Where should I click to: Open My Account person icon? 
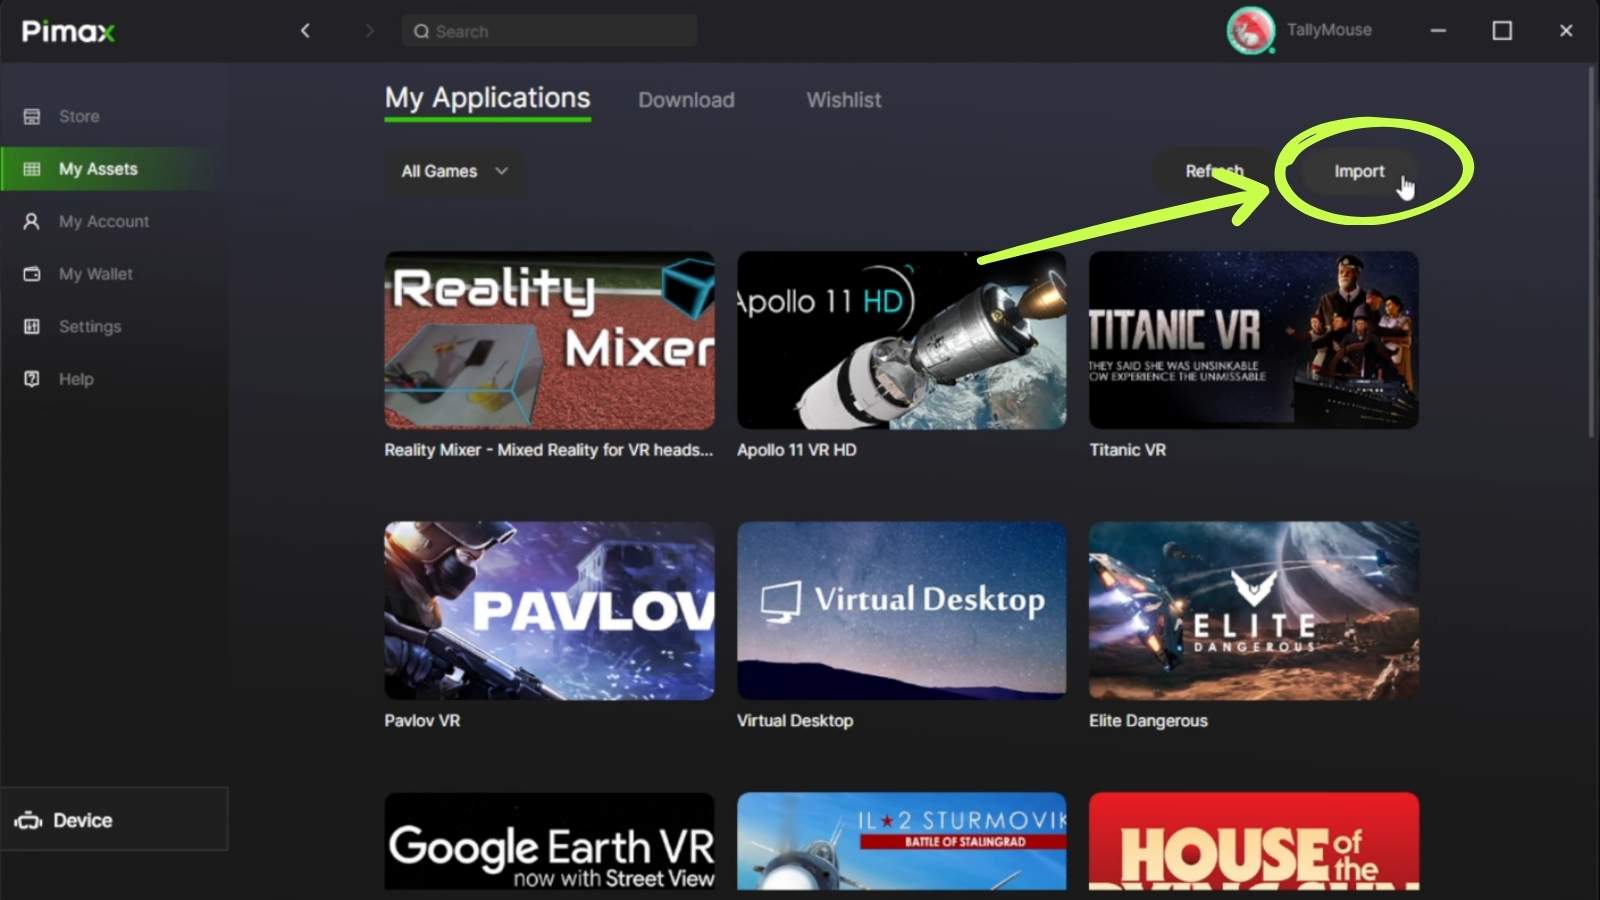[32, 221]
